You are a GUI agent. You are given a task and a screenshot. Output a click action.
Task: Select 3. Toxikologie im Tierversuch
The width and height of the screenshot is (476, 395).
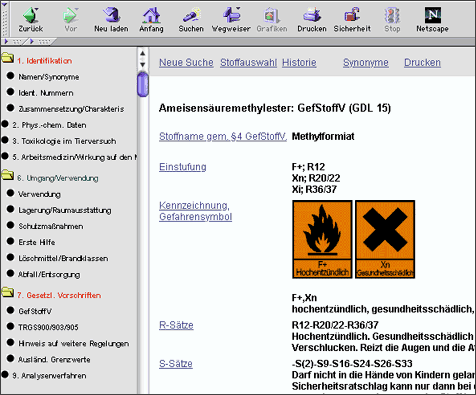64,141
